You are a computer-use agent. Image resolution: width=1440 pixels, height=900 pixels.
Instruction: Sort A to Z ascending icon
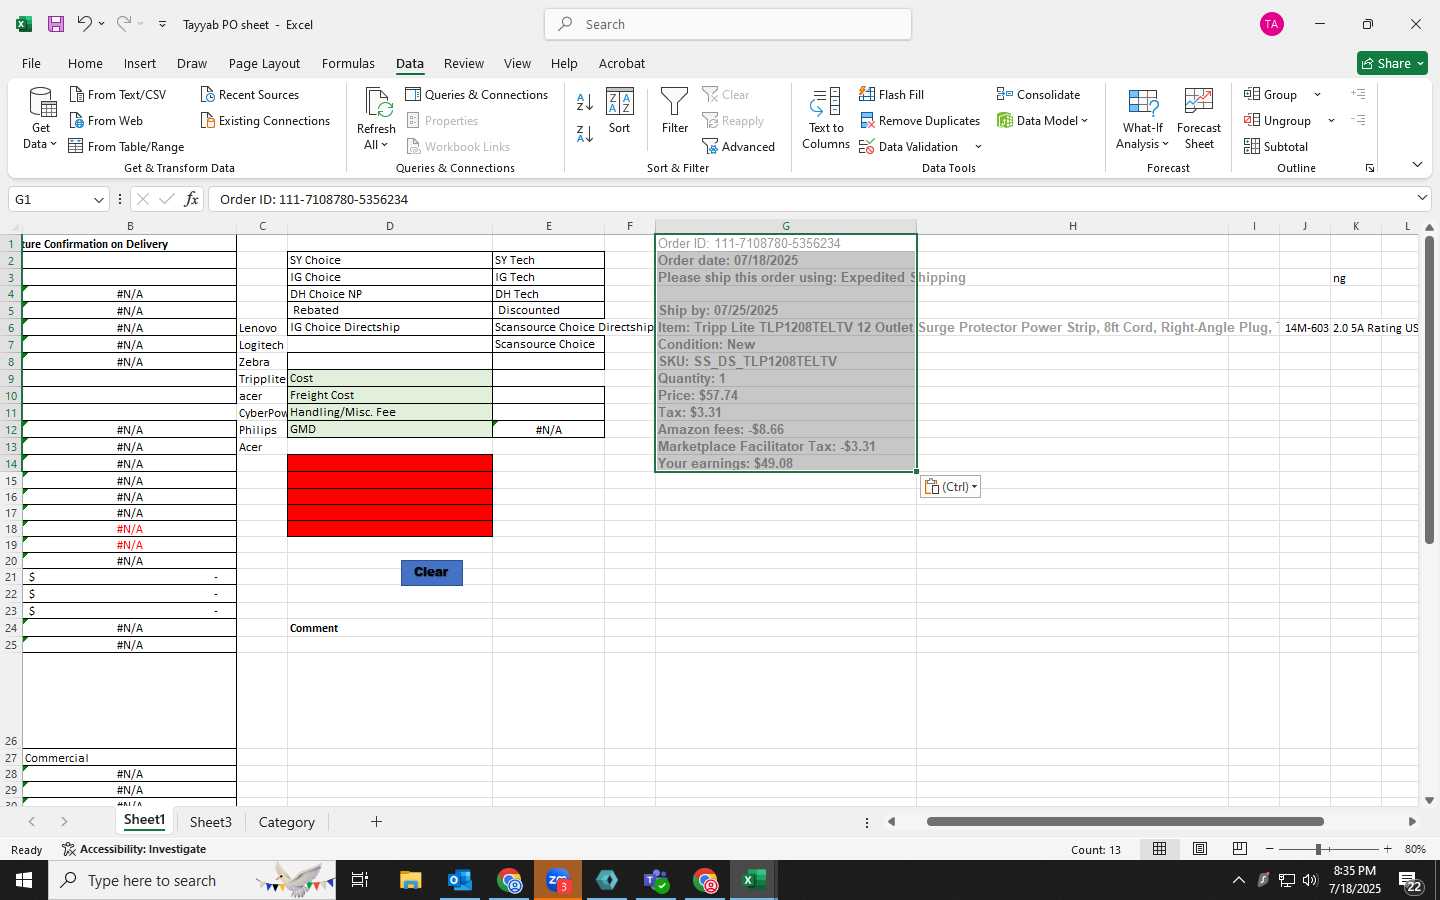pyautogui.click(x=585, y=101)
